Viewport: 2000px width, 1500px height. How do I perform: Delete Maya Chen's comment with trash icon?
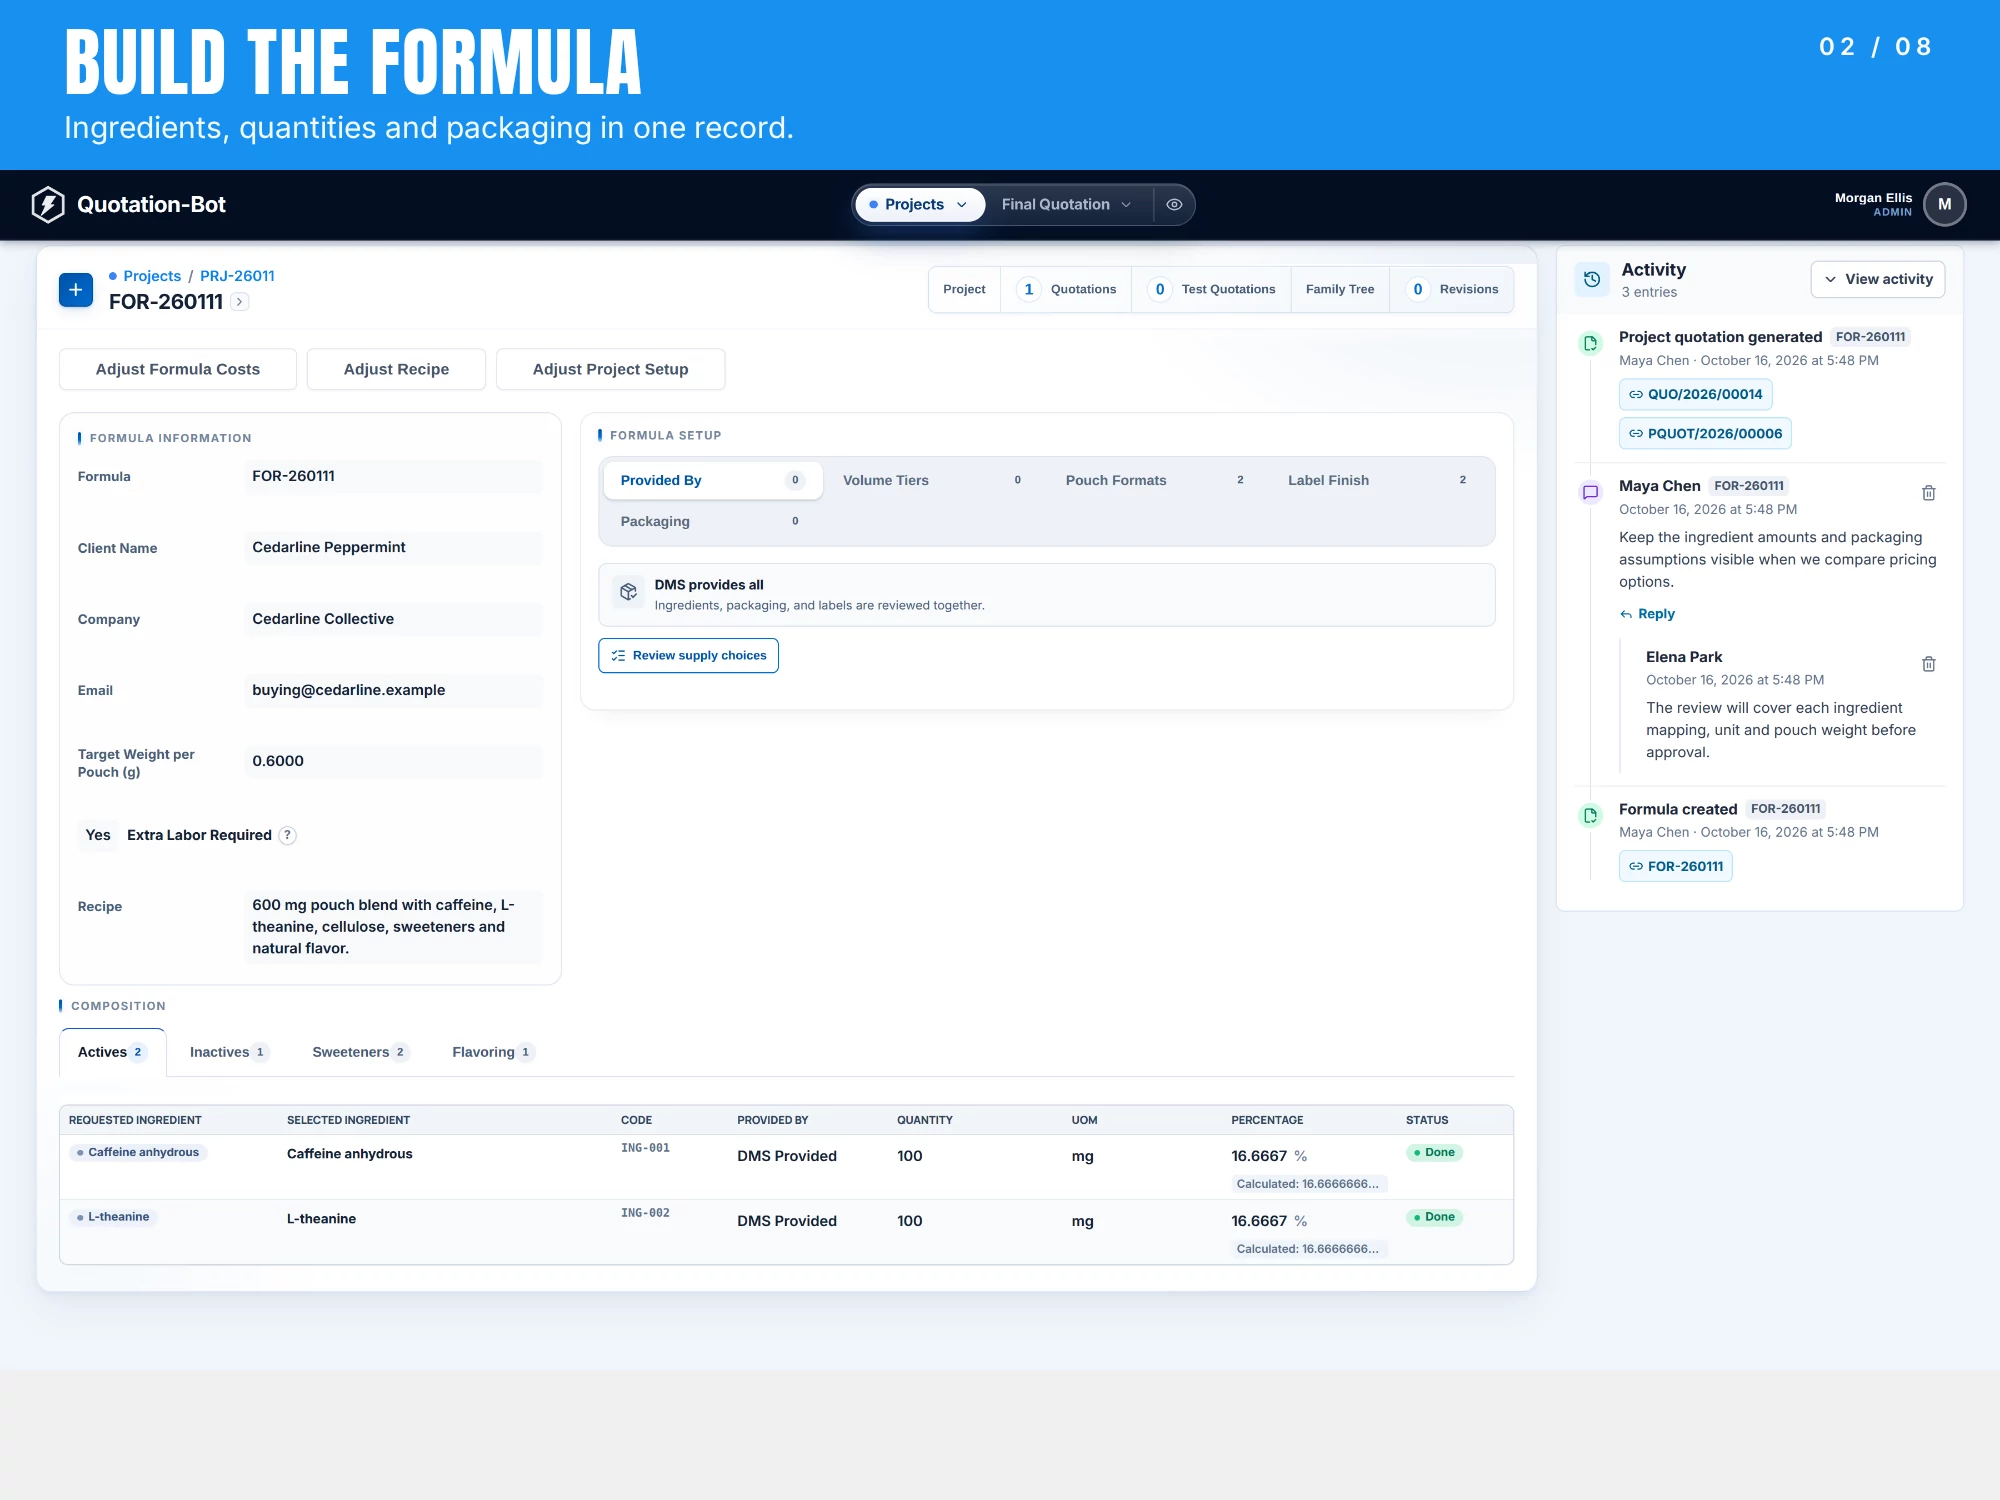tap(1929, 493)
